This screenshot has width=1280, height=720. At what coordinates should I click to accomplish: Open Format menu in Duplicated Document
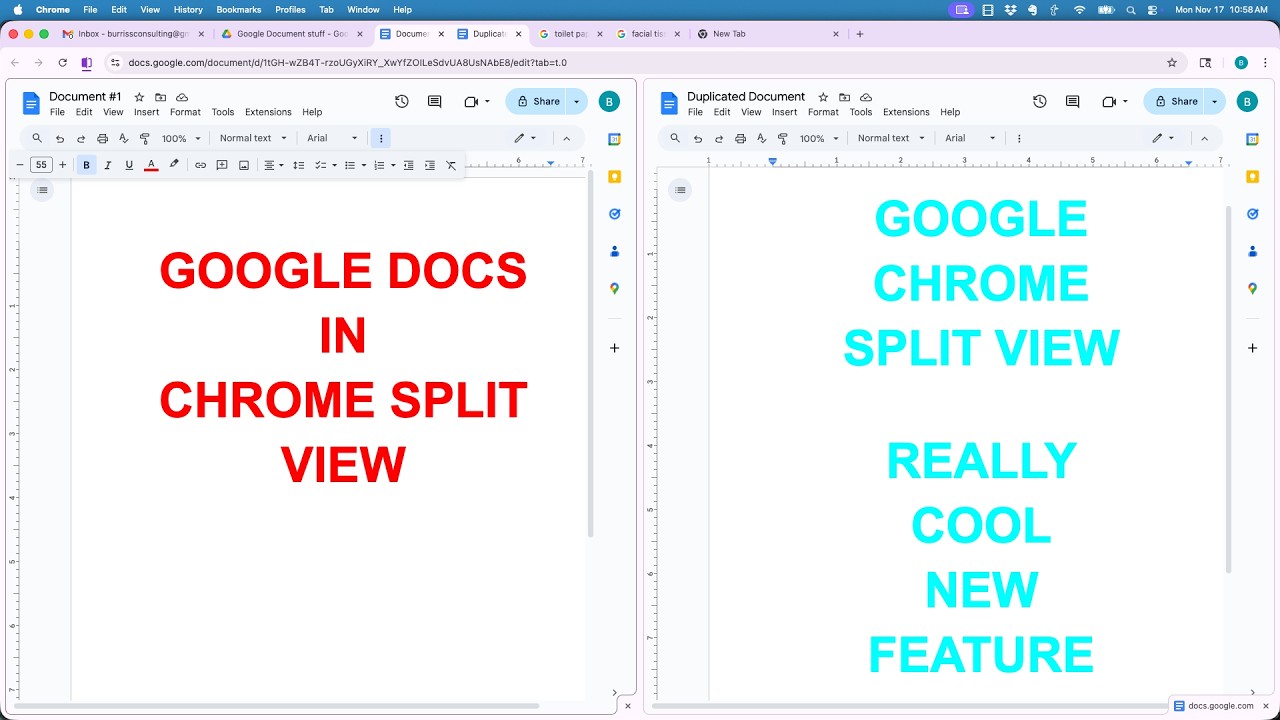coord(823,112)
